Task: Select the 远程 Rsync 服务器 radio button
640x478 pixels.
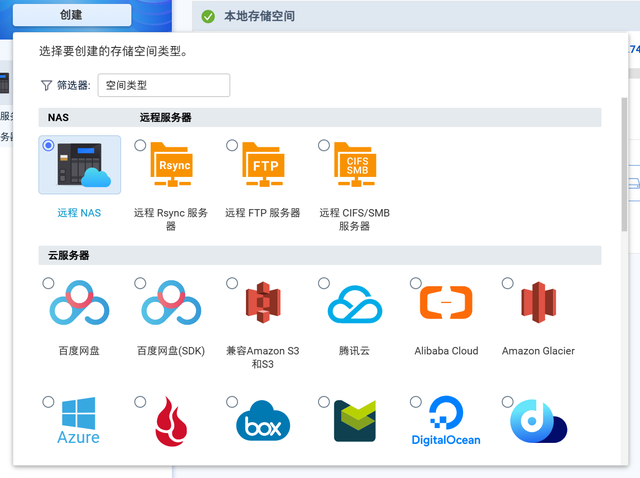Action: (x=140, y=145)
